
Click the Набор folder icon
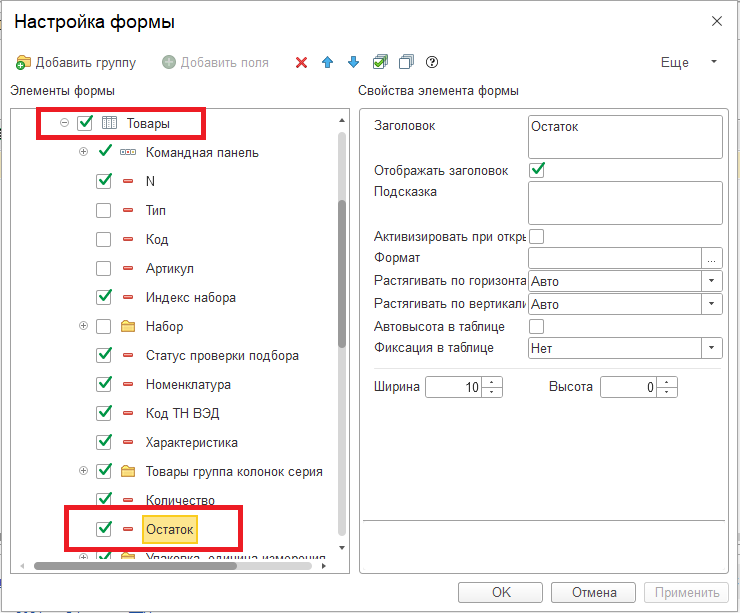click(x=128, y=326)
